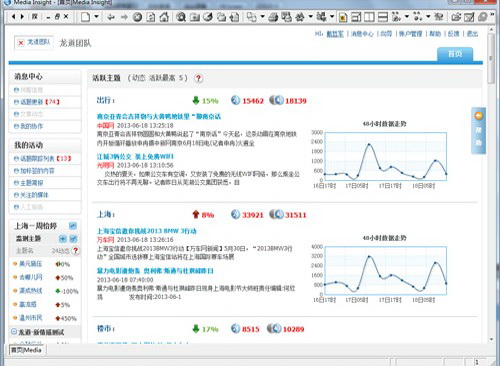Click the 龙道团队 broken image logo
500x366 pixels.
pyautogui.click(x=34, y=42)
